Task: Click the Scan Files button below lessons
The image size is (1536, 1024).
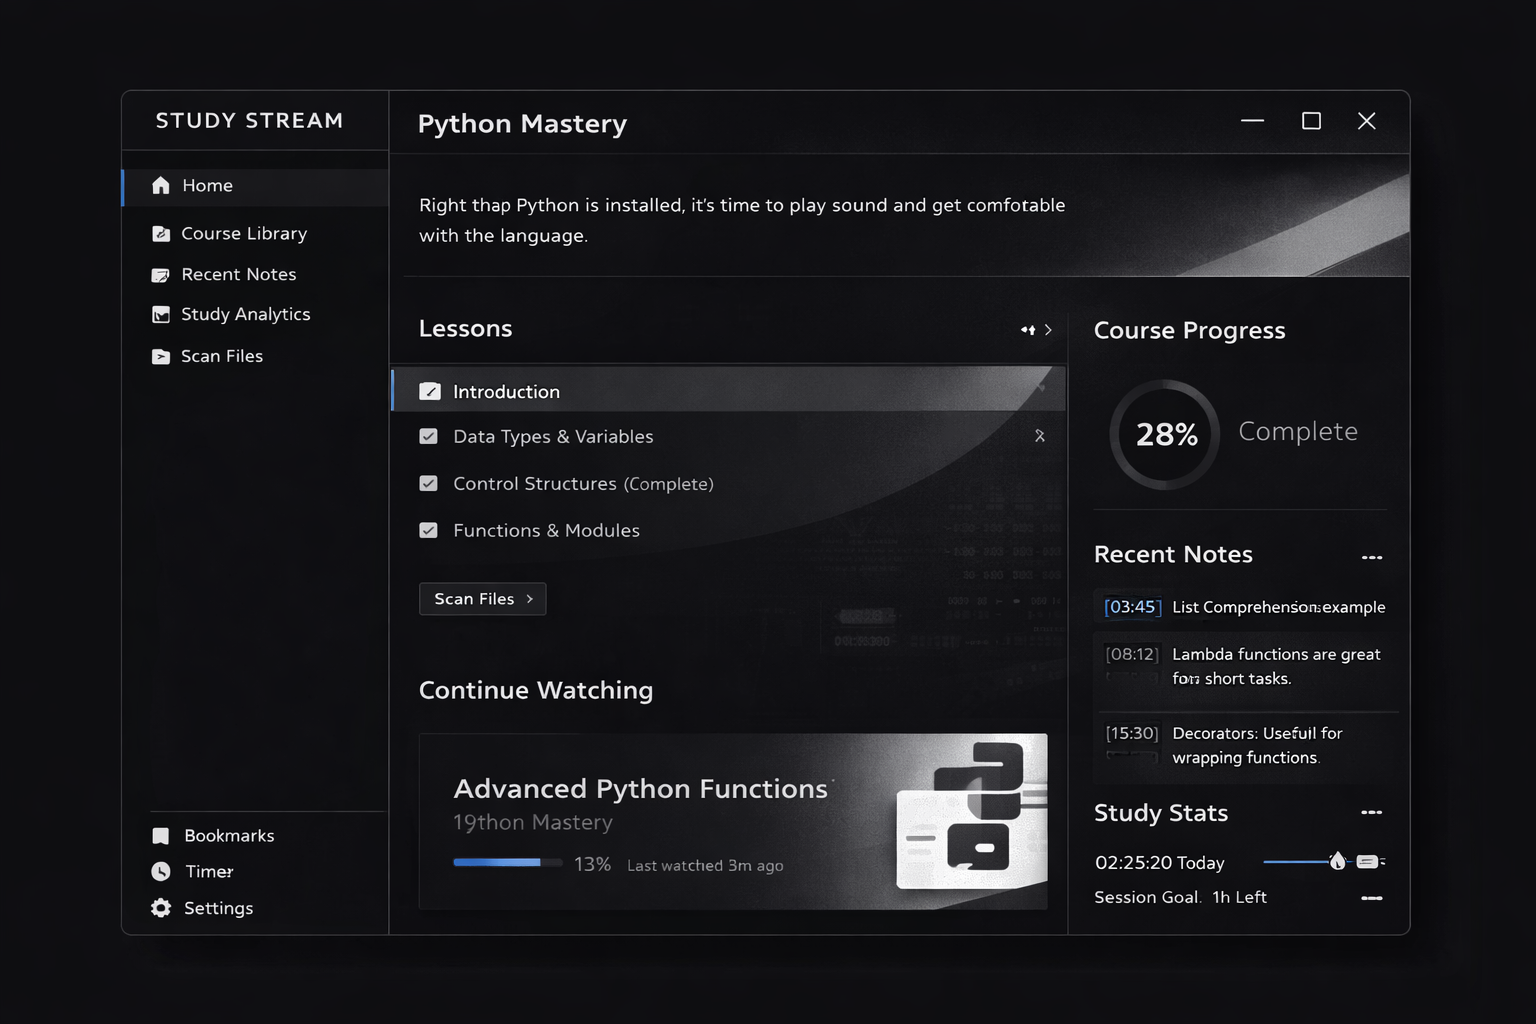Action: click(482, 599)
